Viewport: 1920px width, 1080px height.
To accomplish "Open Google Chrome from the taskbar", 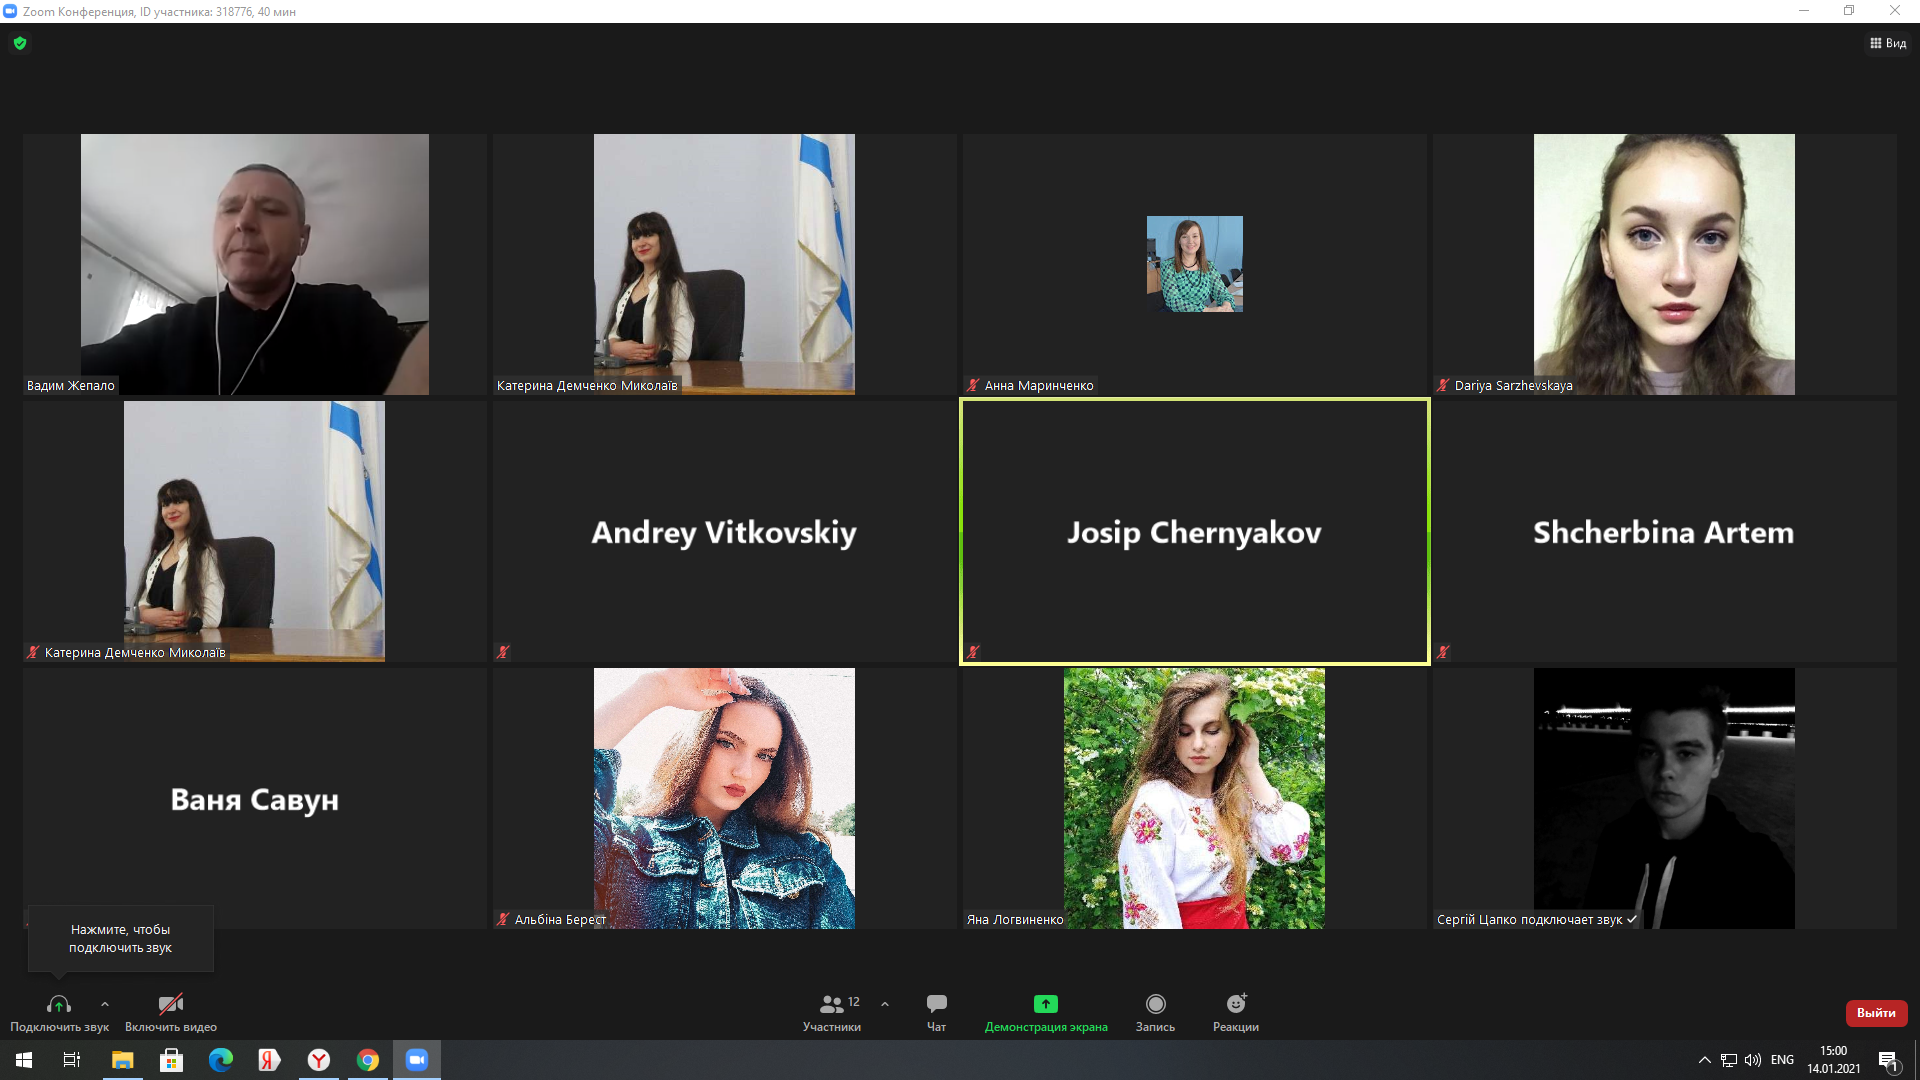I will [x=368, y=1060].
